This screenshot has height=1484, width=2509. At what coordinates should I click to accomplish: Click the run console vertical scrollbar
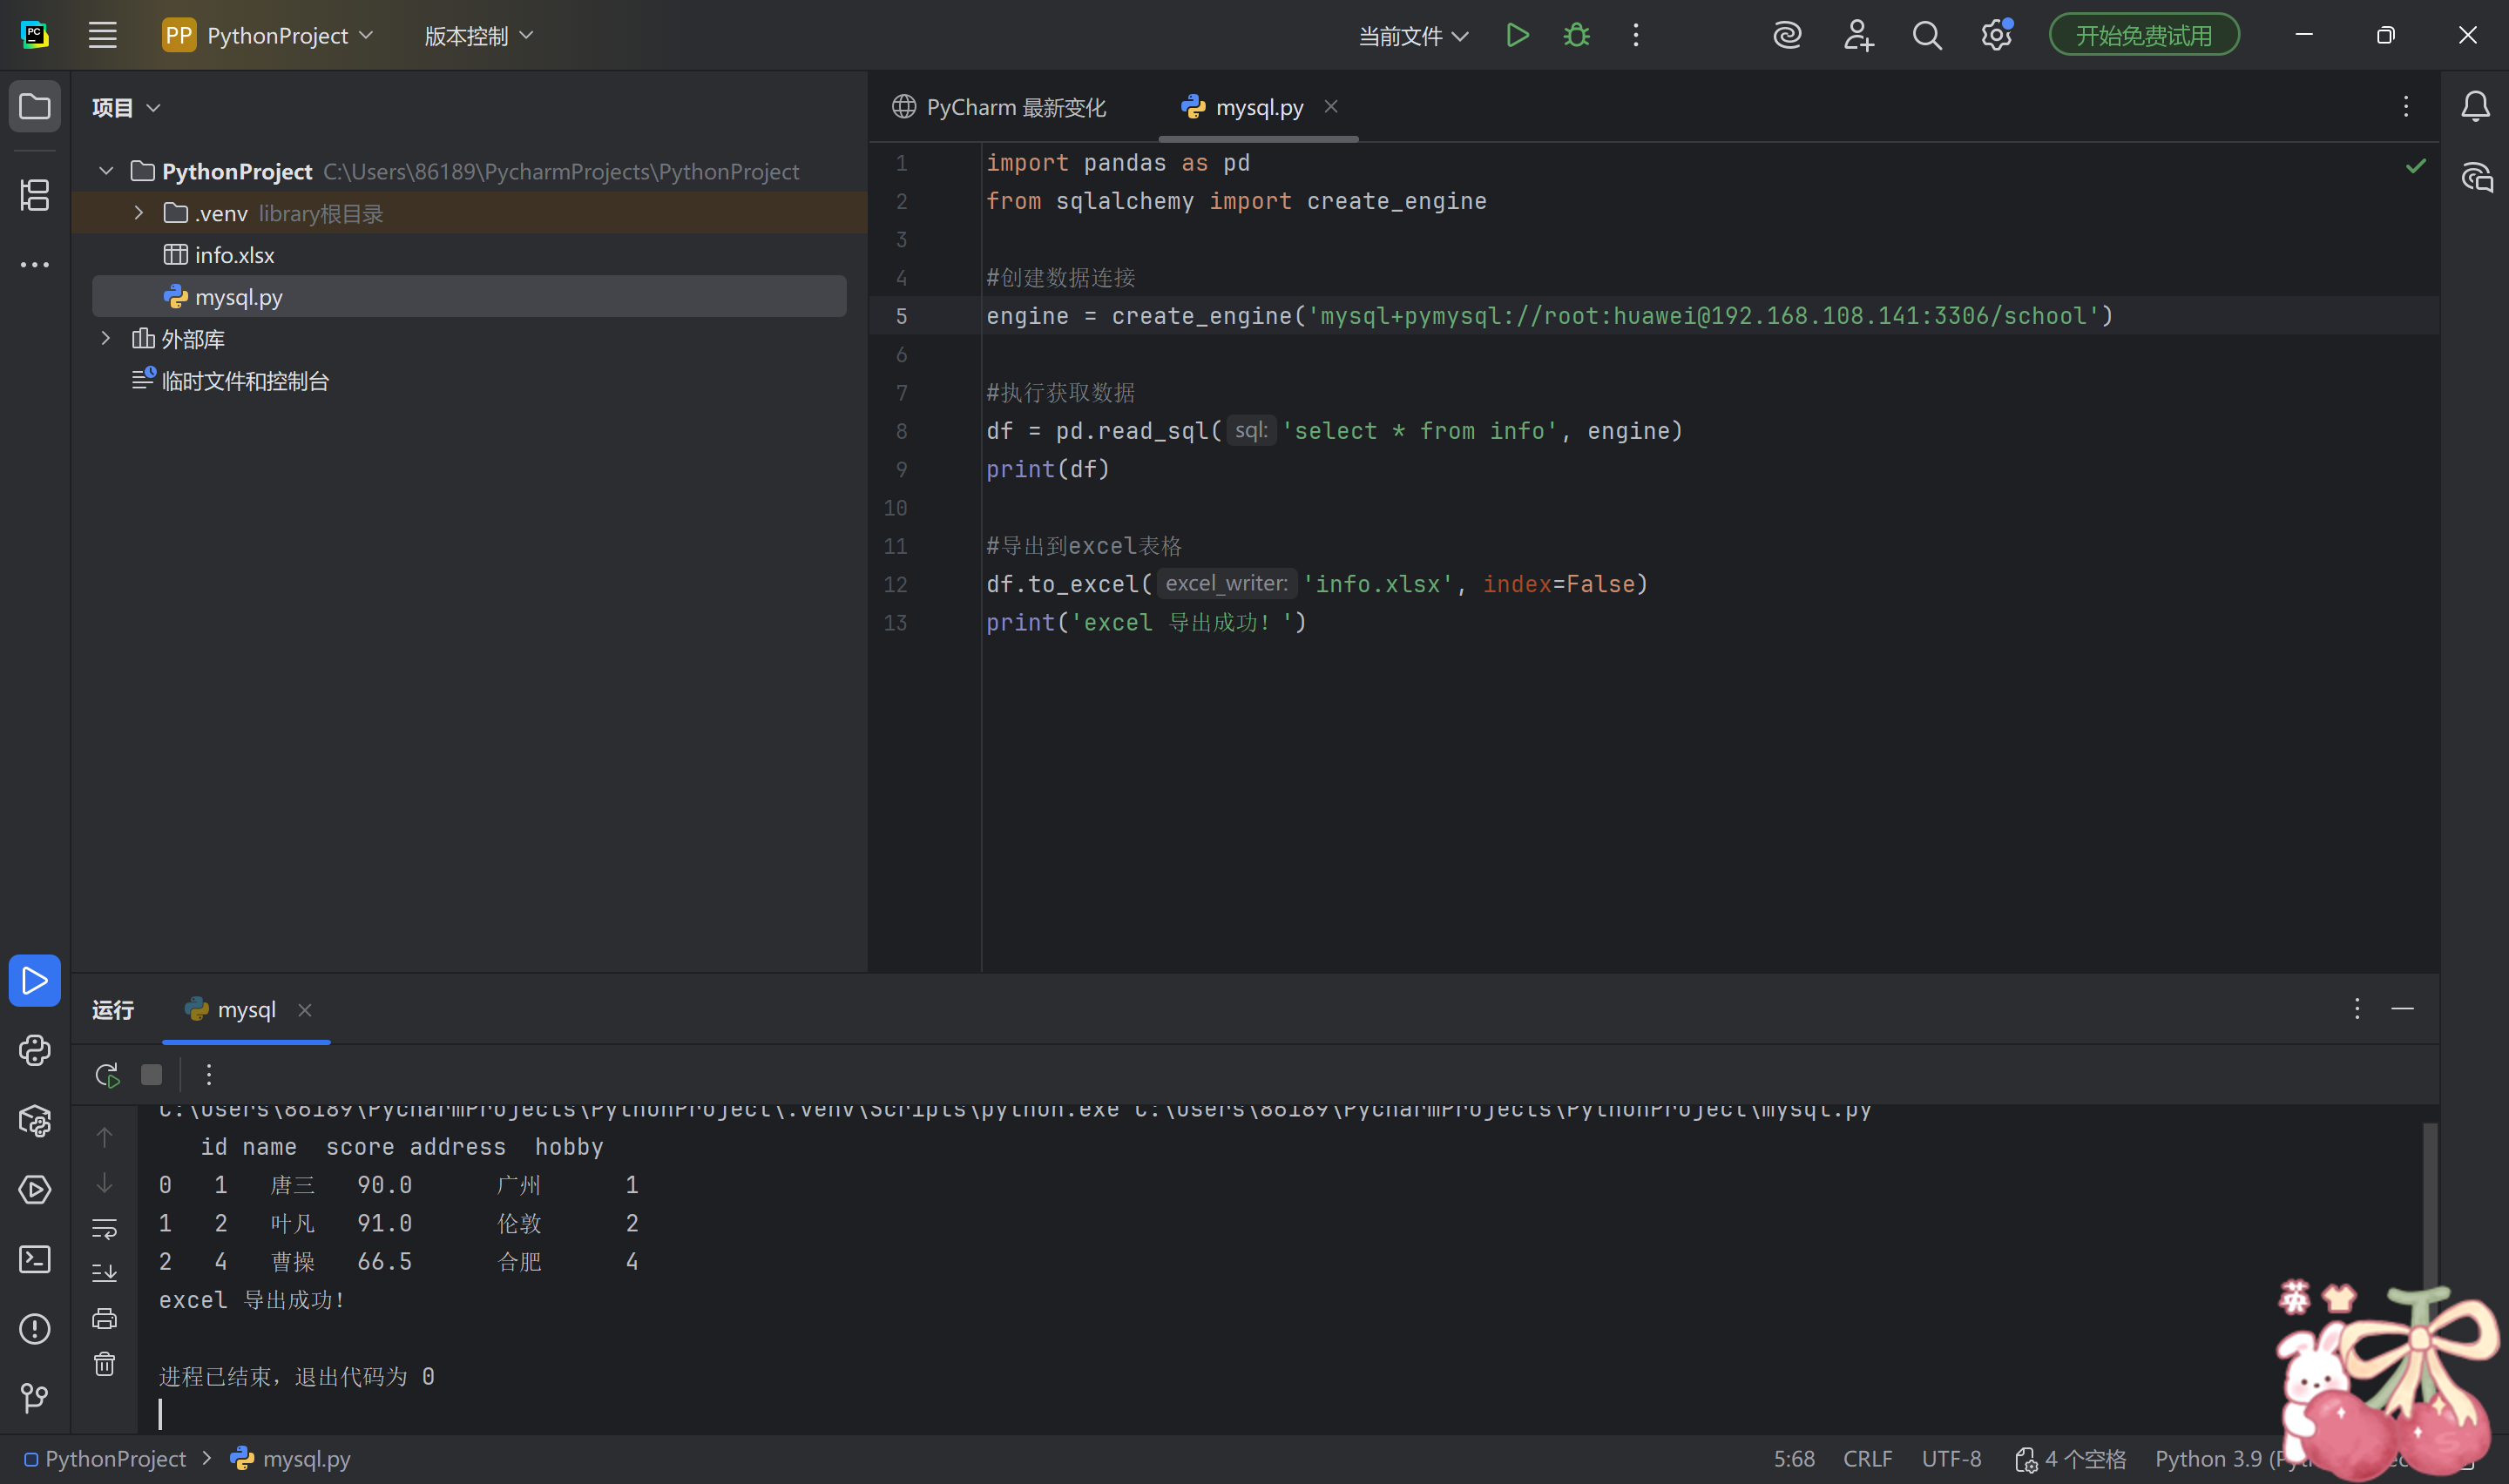tap(2429, 1210)
